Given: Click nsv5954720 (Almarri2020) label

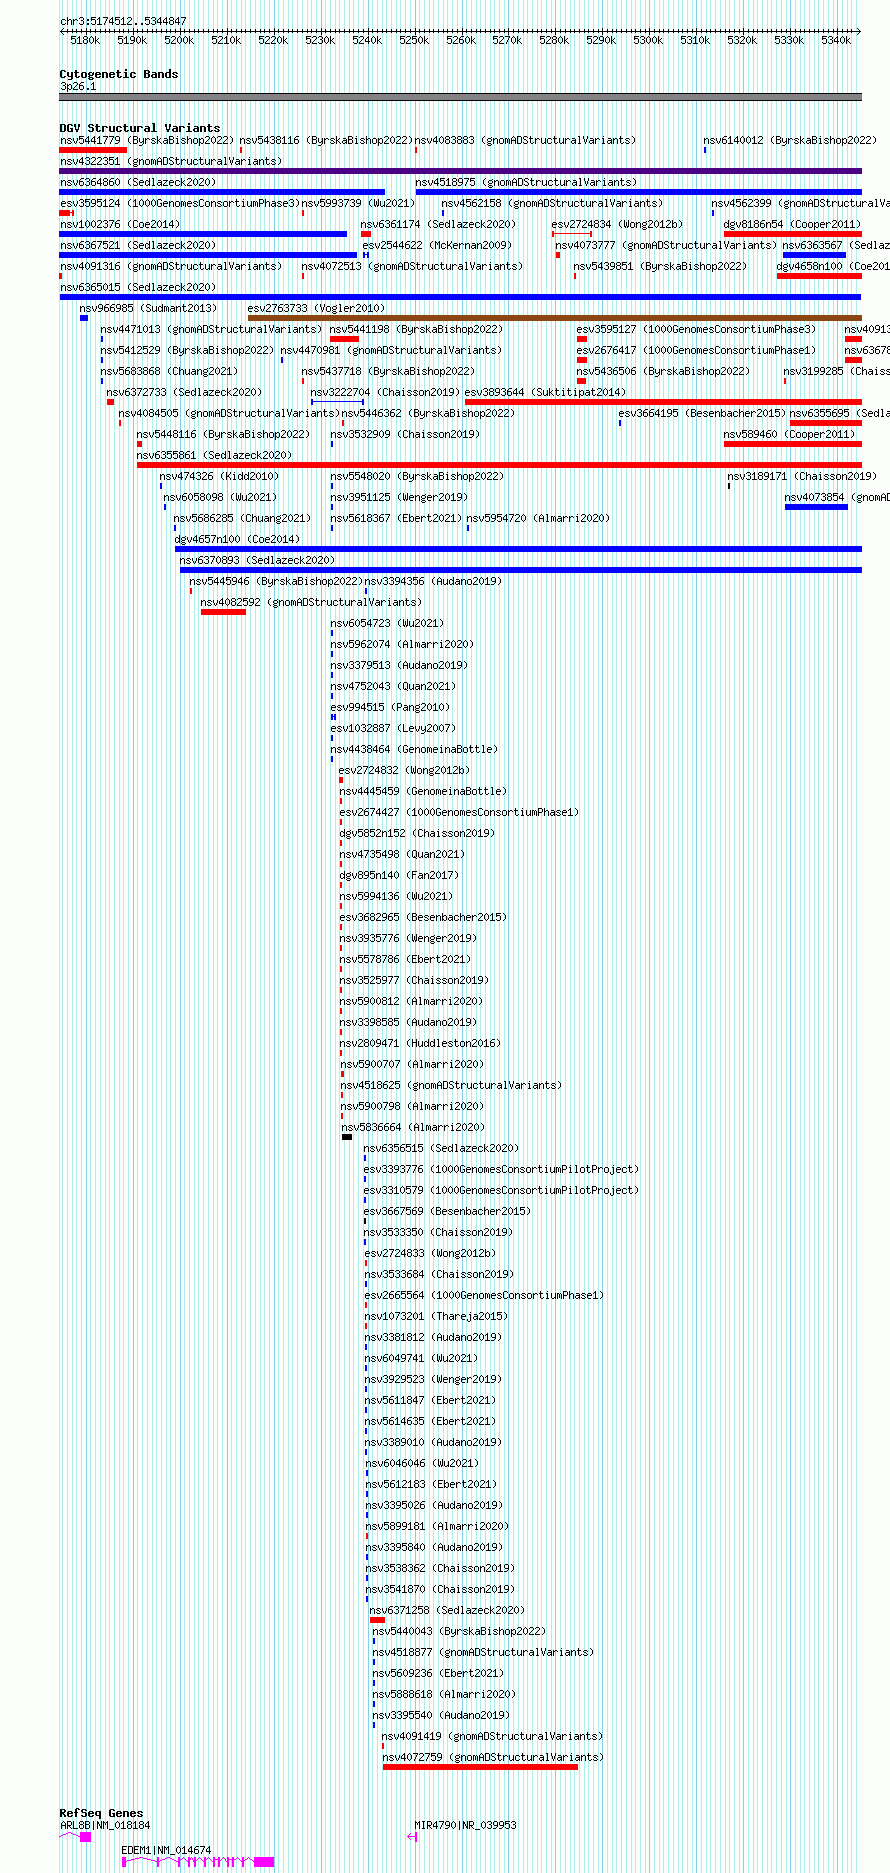Looking at the screenshot, I should pyautogui.click(x=538, y=519).
